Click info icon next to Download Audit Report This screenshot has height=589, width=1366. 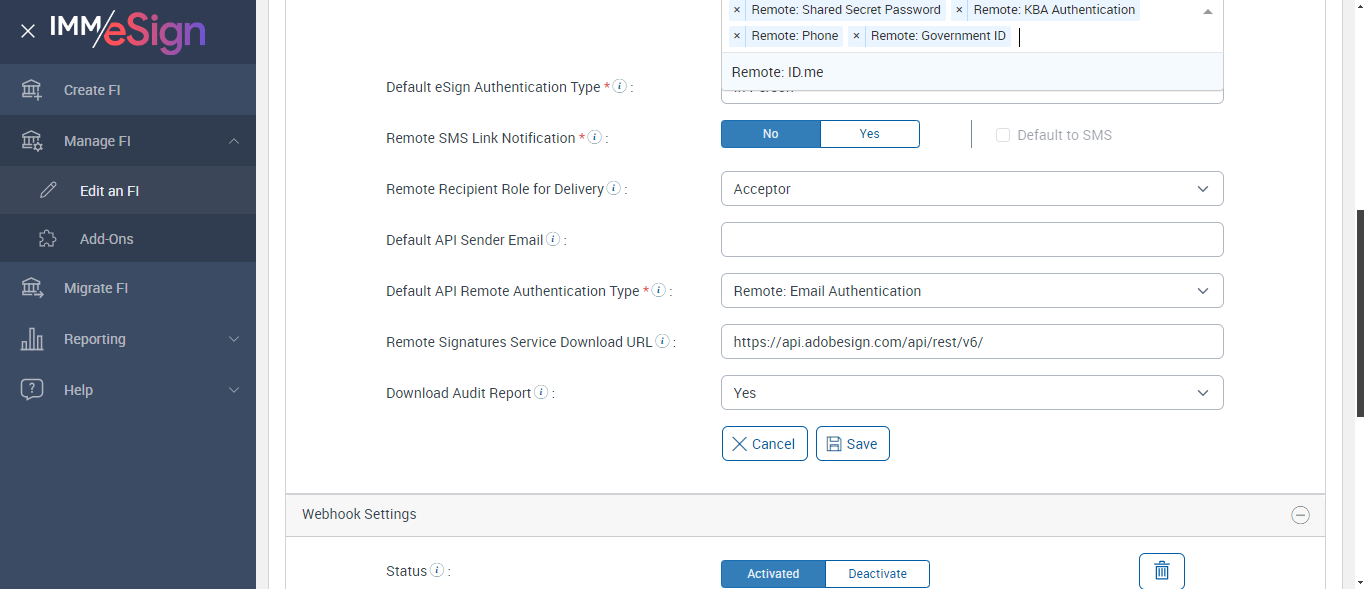(541, 393)
